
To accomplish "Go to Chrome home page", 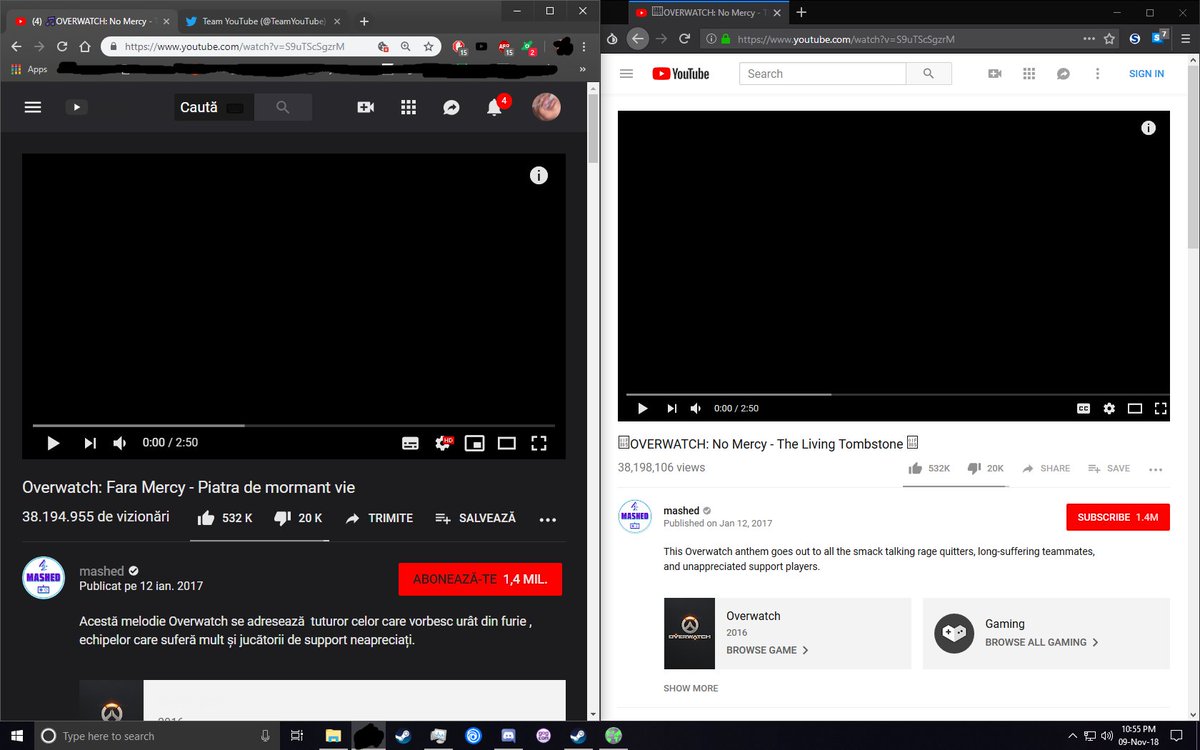I will click(x=85, y=46).
